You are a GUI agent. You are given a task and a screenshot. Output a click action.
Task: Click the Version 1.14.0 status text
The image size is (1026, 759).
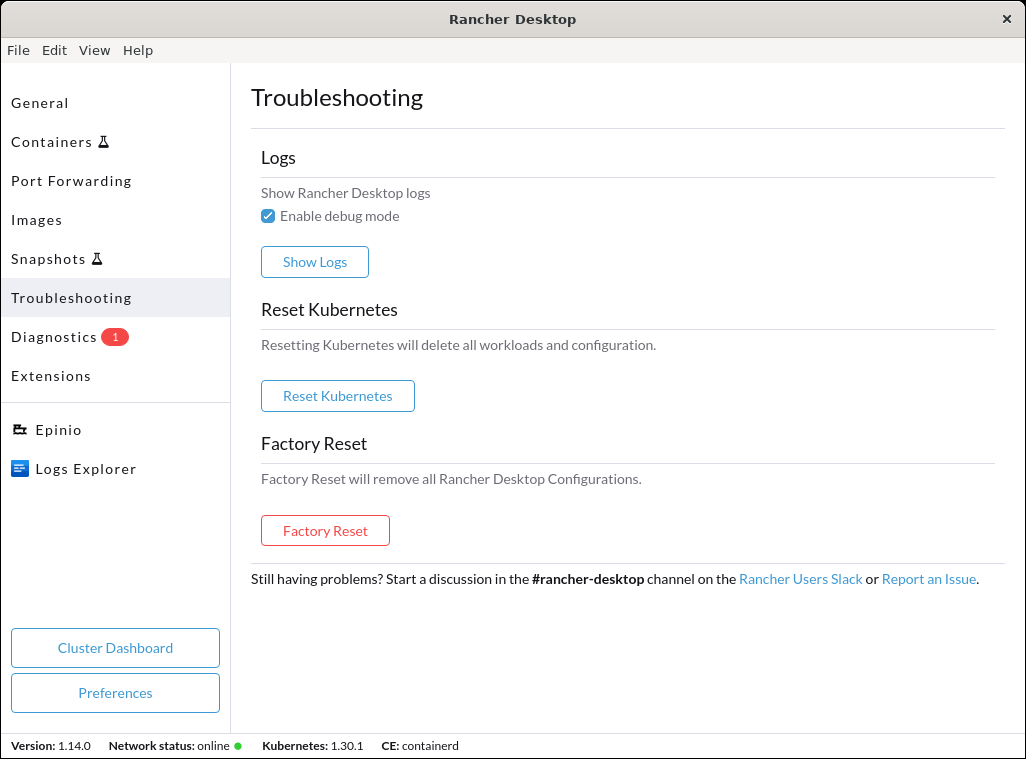[x=51, y=746]
